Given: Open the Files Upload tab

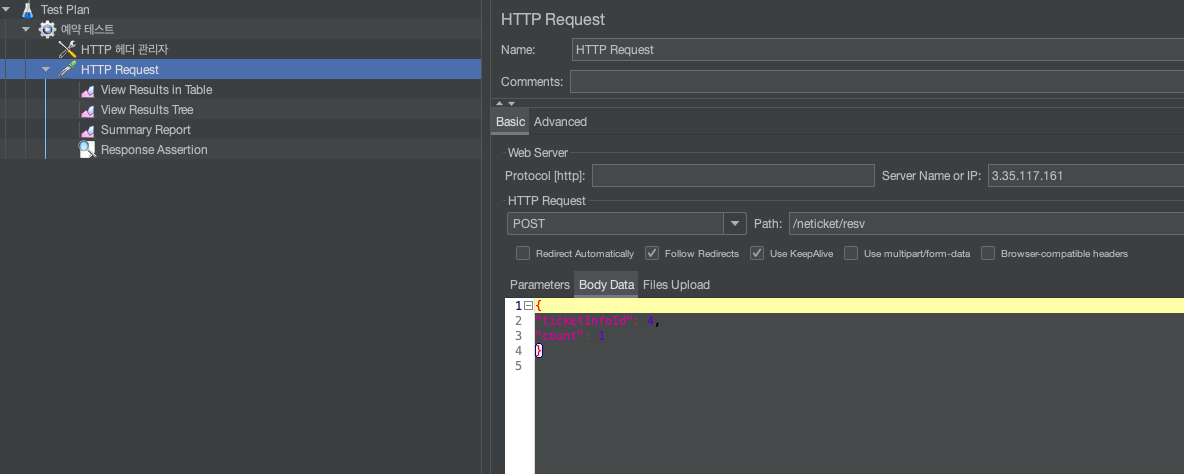Looking at the screenshot, I should 677,285.
